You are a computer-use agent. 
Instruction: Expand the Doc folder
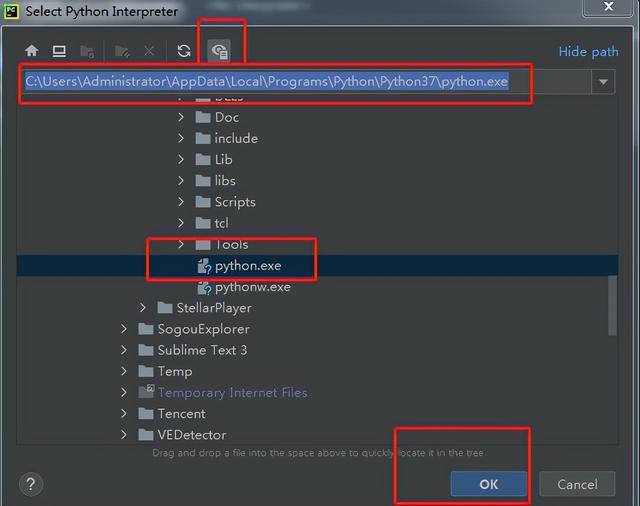(181, 118)
